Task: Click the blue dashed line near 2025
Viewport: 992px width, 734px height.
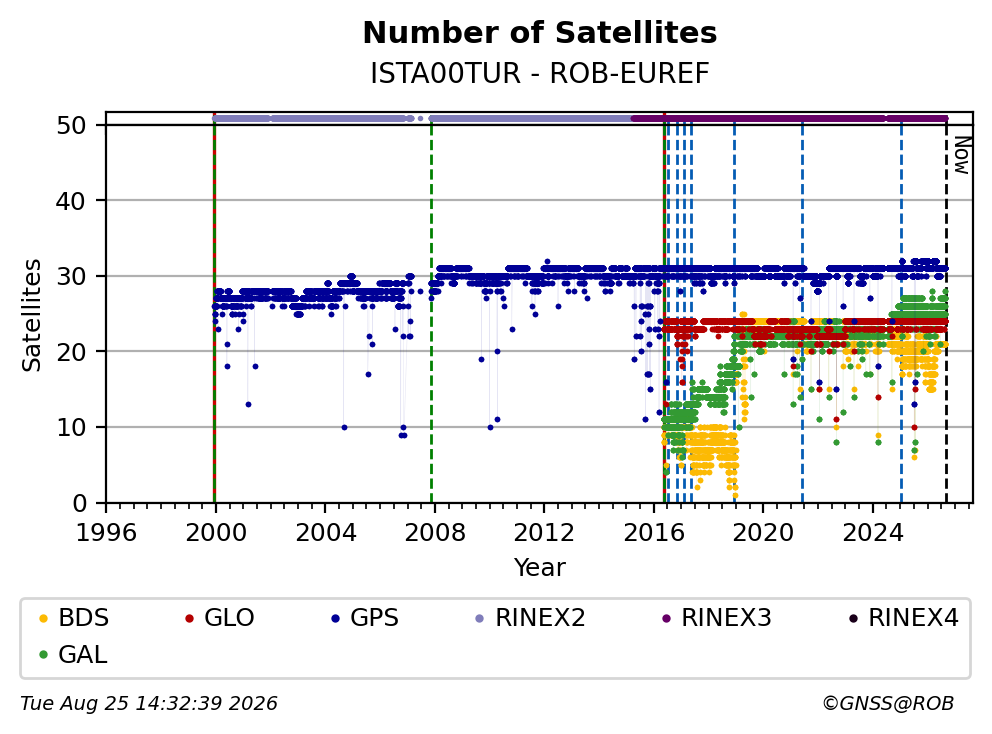Action: pos(902,310)
